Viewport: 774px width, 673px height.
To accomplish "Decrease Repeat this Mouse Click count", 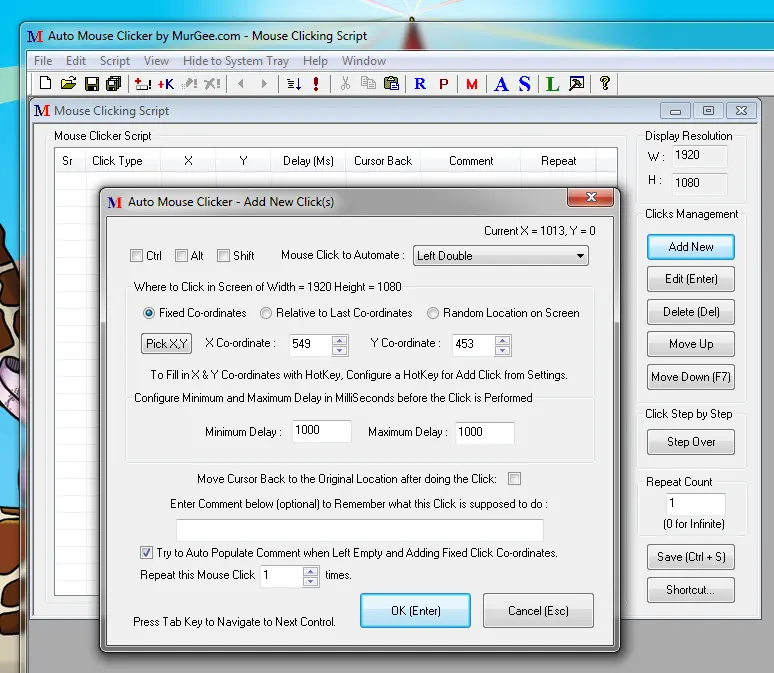I will pos(310,581).
